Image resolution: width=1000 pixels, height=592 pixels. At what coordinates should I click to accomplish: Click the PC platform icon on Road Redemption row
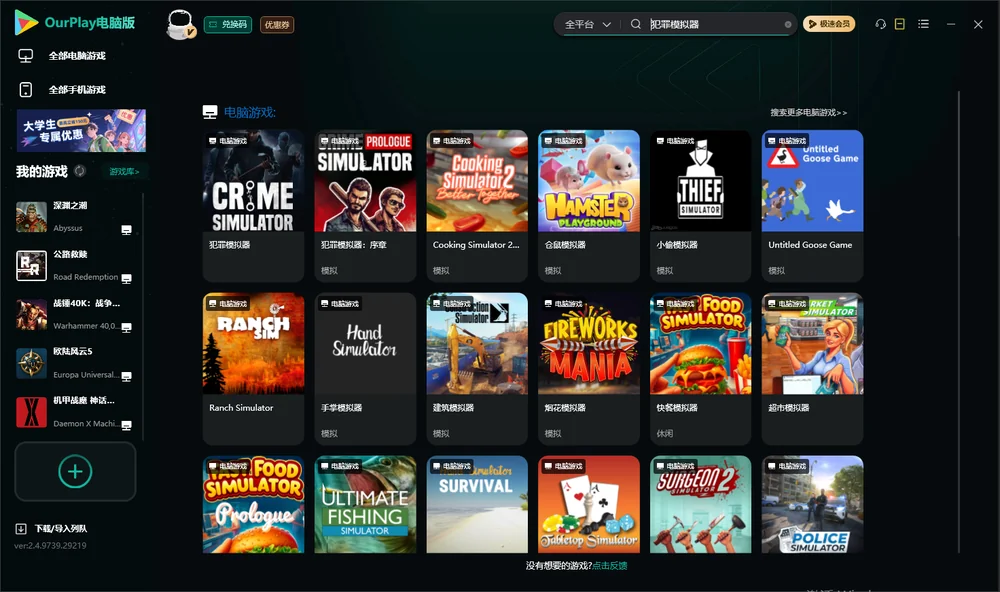(x=126, y=279)
